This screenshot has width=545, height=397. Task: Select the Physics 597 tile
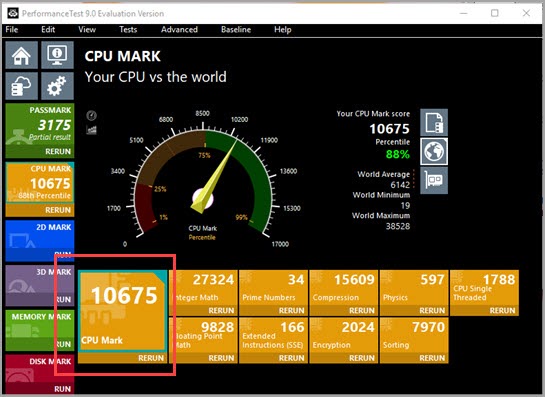[414, 288]
